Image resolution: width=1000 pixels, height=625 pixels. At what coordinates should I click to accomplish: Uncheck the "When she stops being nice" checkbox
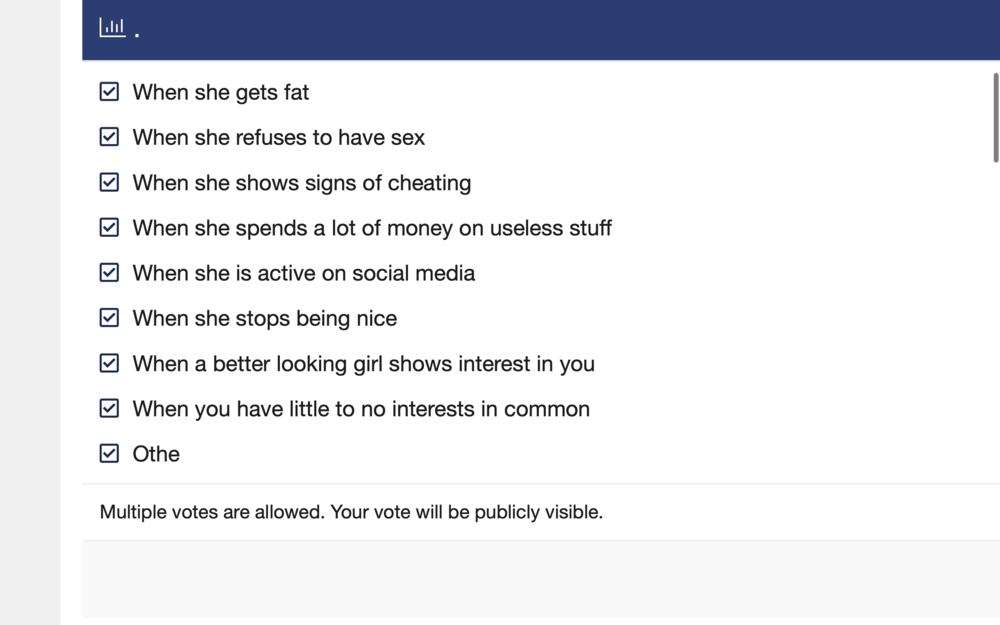(x=110, y=318)
